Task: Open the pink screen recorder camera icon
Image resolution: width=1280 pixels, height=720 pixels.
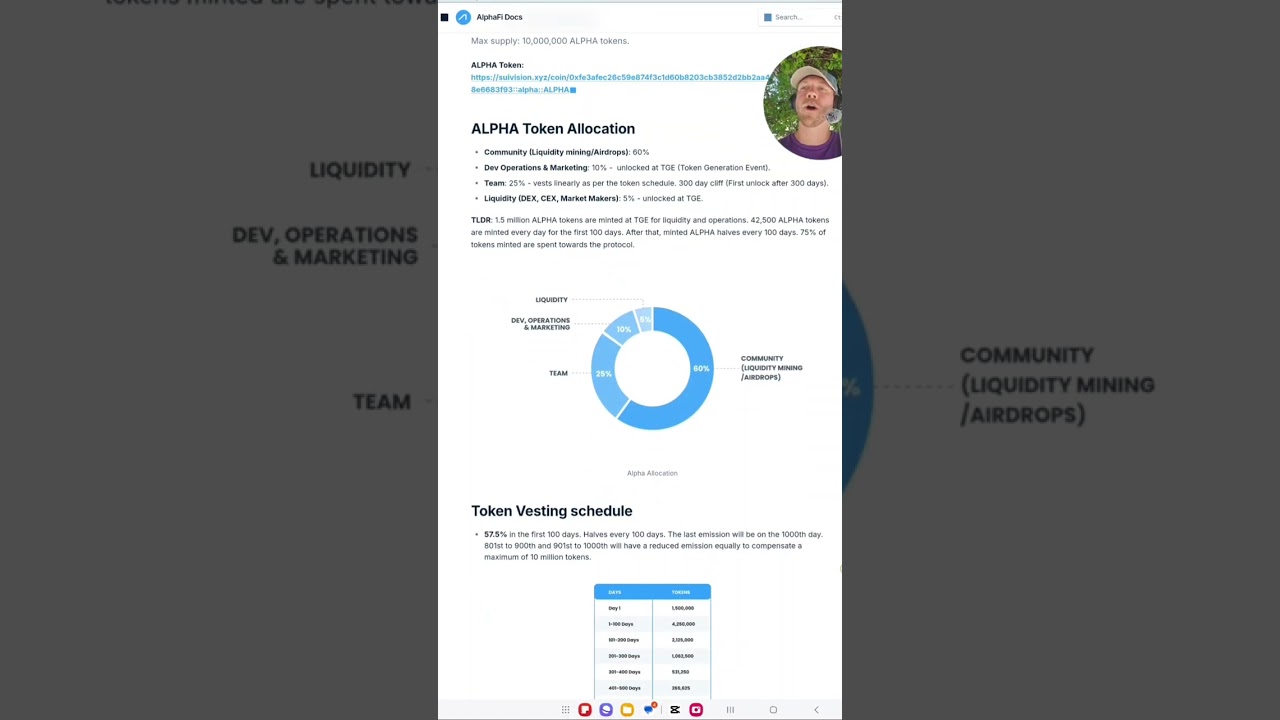Action: click(696, 710)
